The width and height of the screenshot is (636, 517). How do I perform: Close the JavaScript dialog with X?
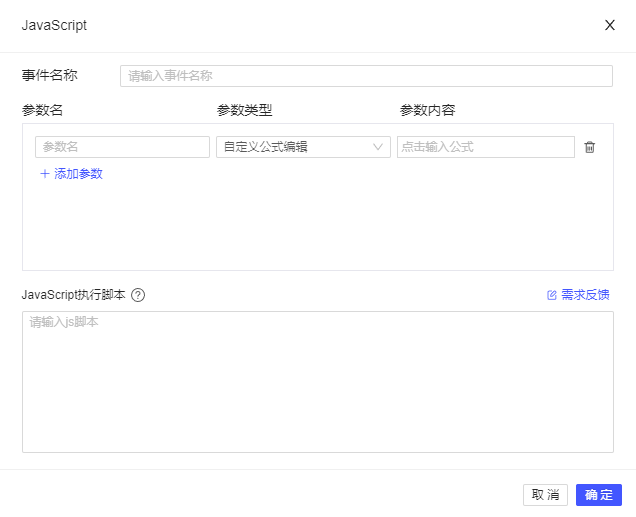[x=610, y=25]
